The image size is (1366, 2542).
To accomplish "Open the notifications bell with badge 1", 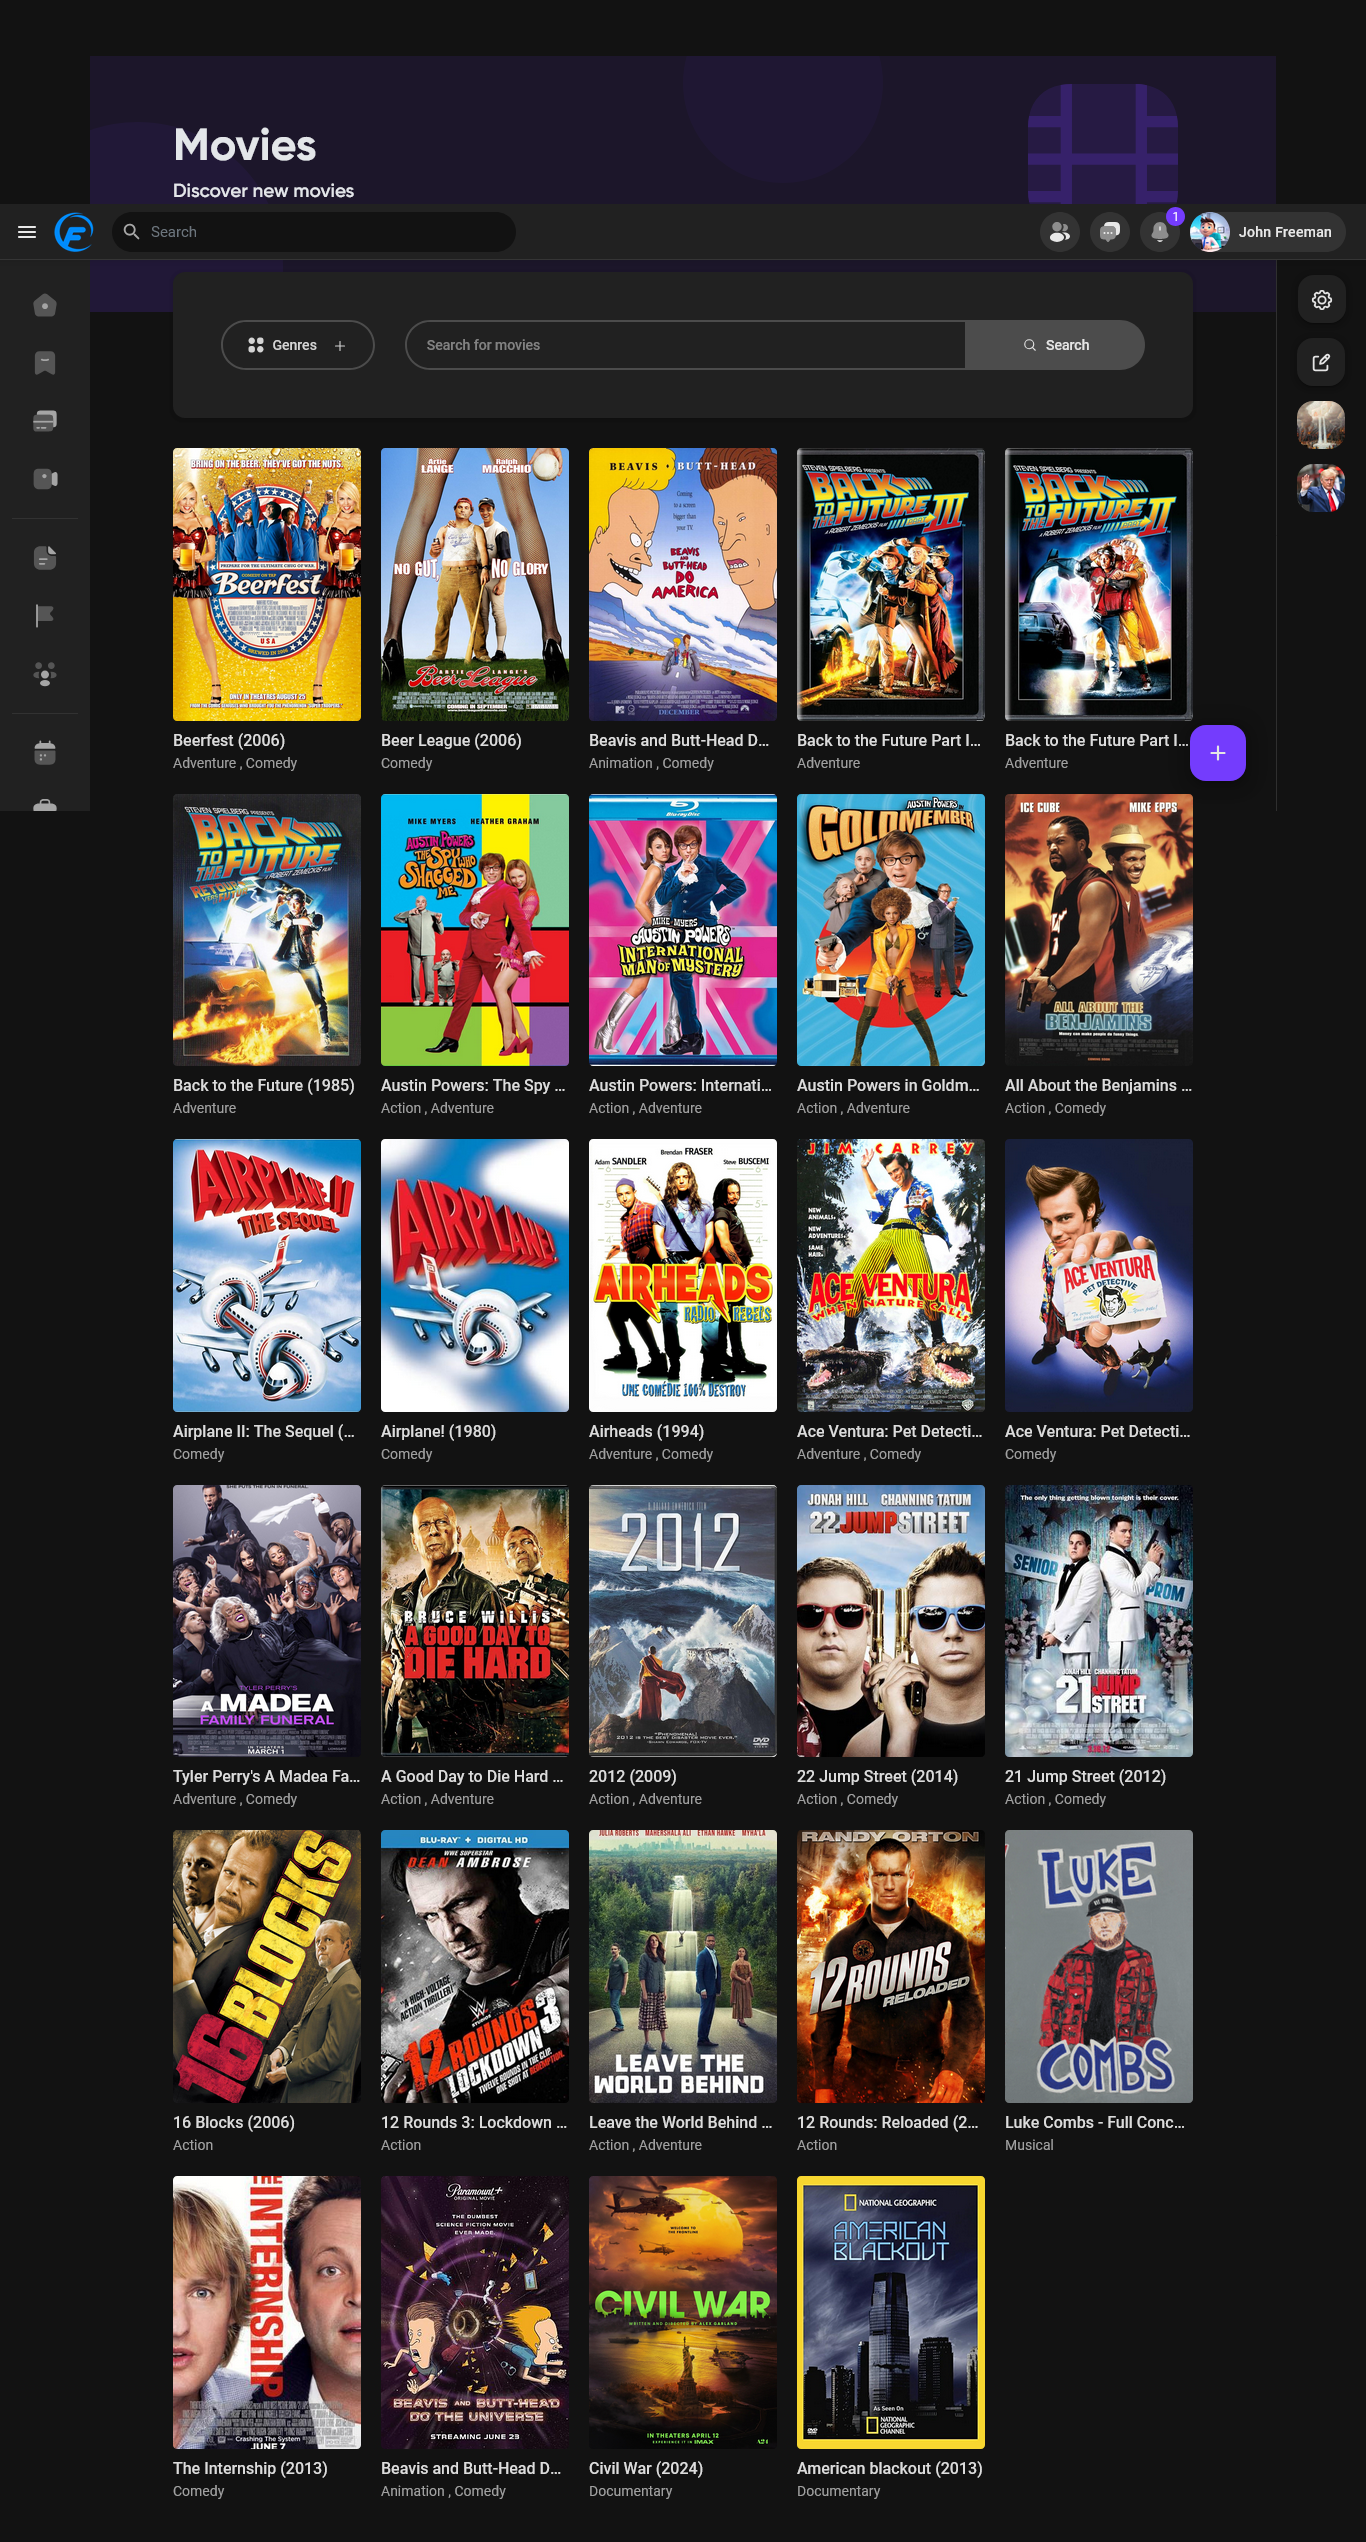I will 1160,232.
